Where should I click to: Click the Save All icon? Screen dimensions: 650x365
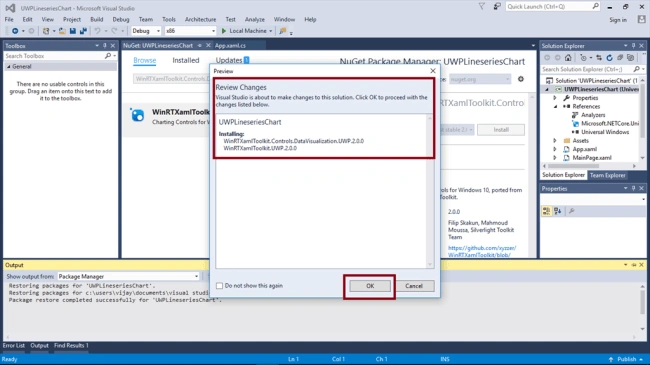83,31
